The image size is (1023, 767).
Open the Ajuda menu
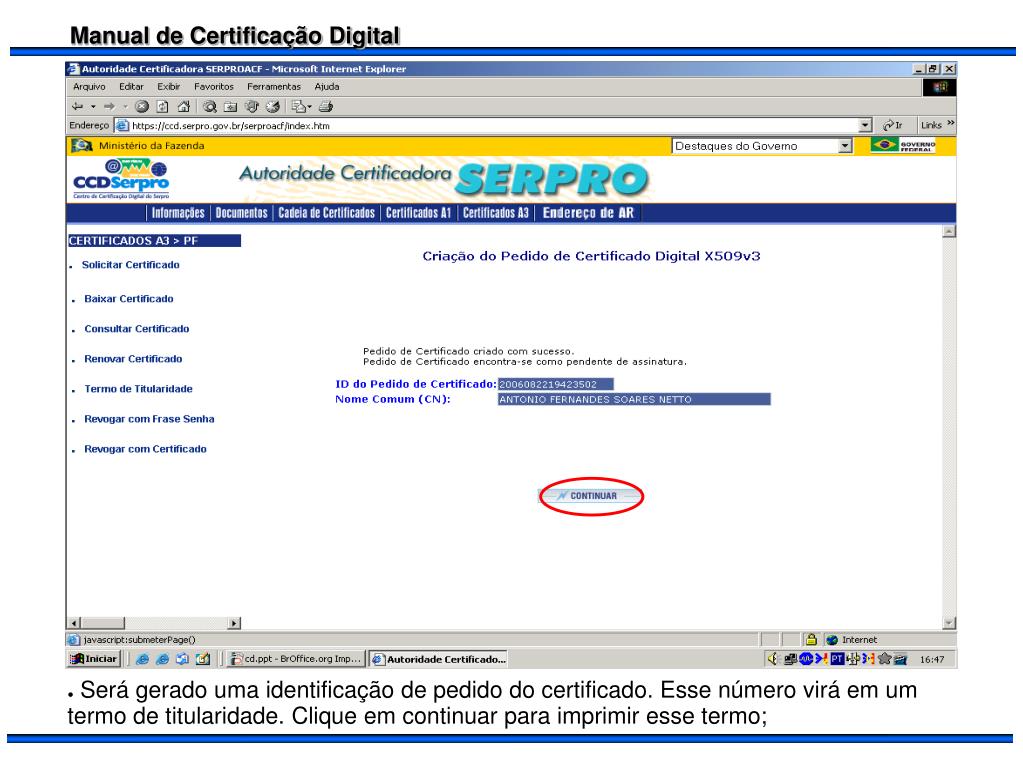pyautogui.click(x=327, y=87)
